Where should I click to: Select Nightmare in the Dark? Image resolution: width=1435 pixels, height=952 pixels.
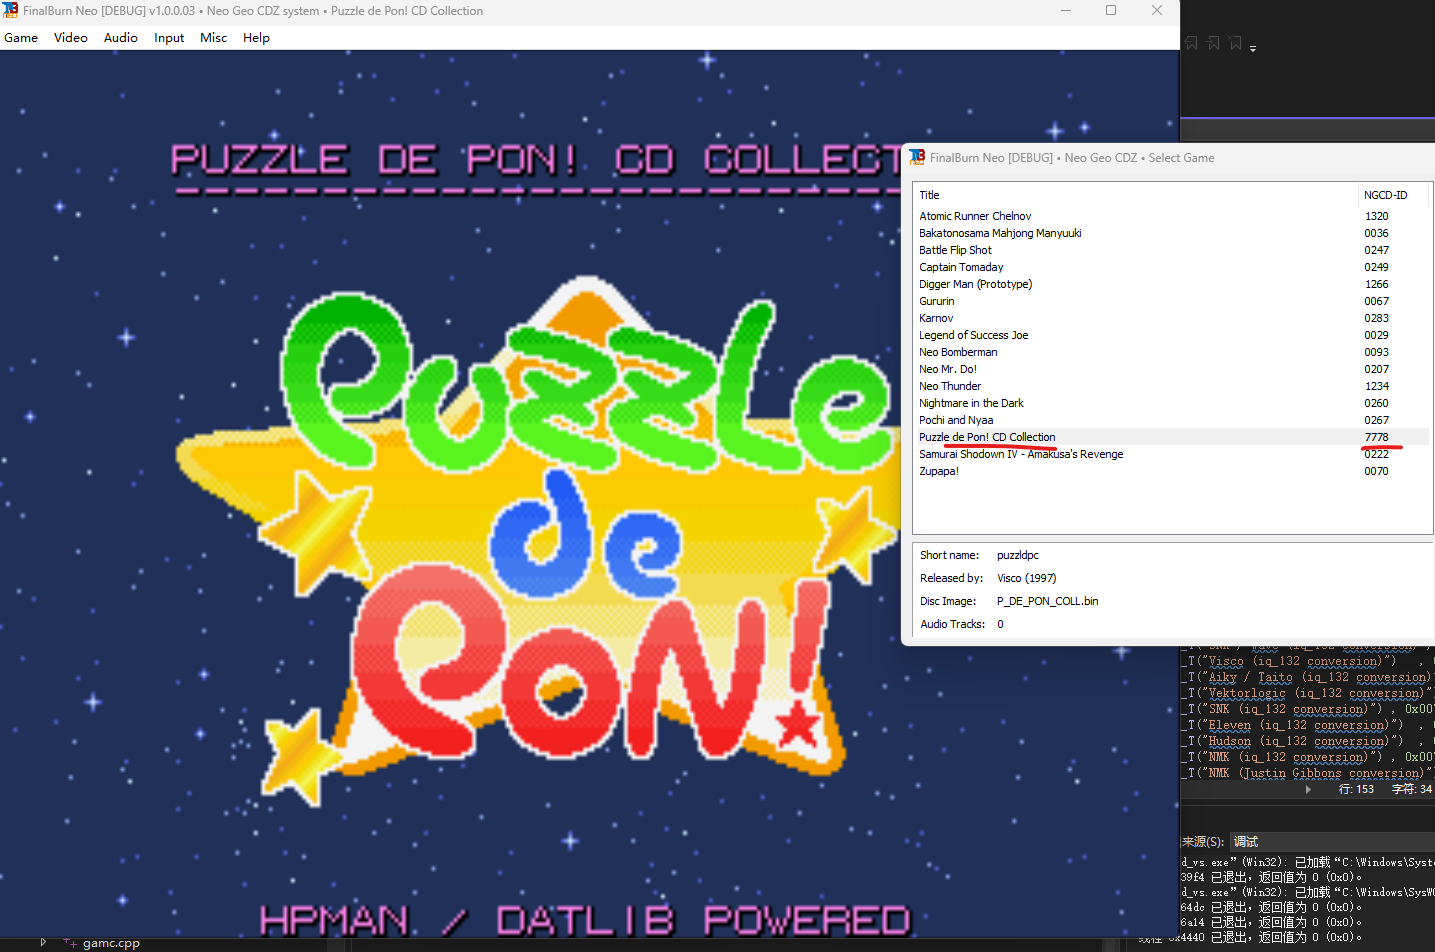[971, 403]
